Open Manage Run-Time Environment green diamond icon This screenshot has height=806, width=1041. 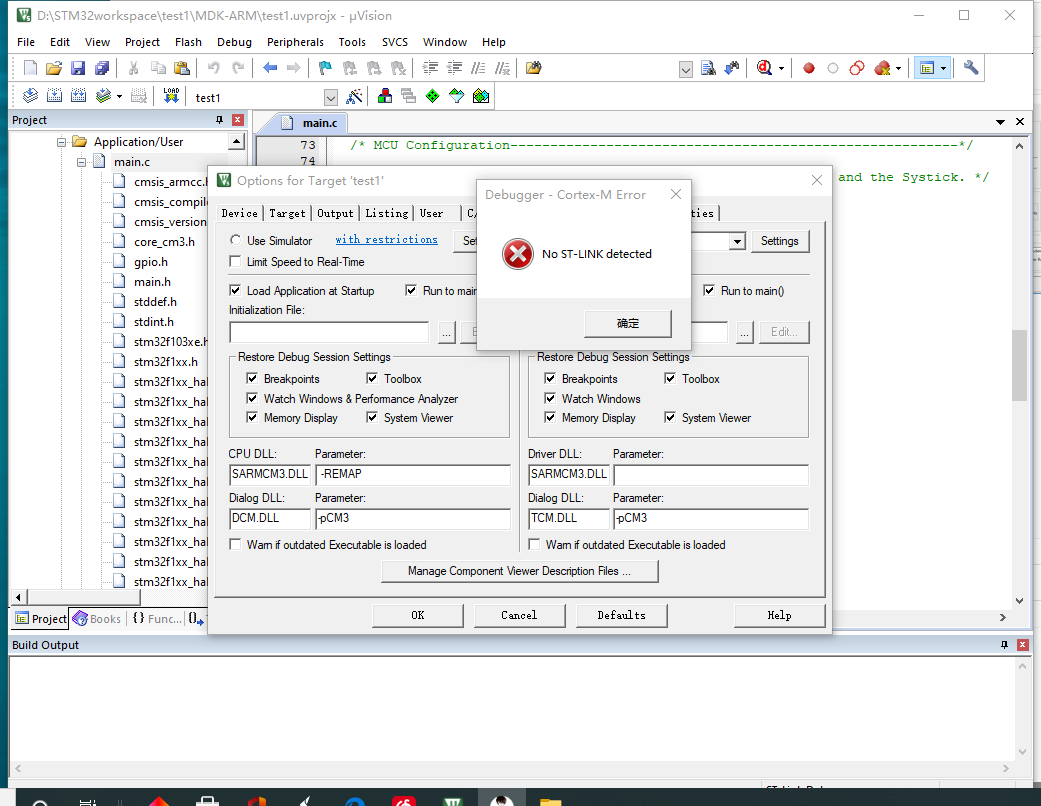(432, 96)
